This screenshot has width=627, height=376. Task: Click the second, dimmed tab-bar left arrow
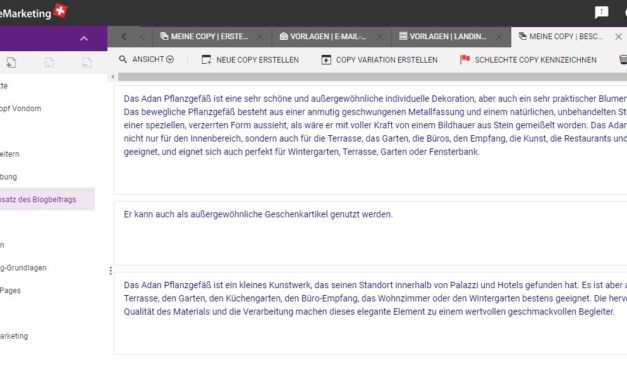click(x=142, y=37)
